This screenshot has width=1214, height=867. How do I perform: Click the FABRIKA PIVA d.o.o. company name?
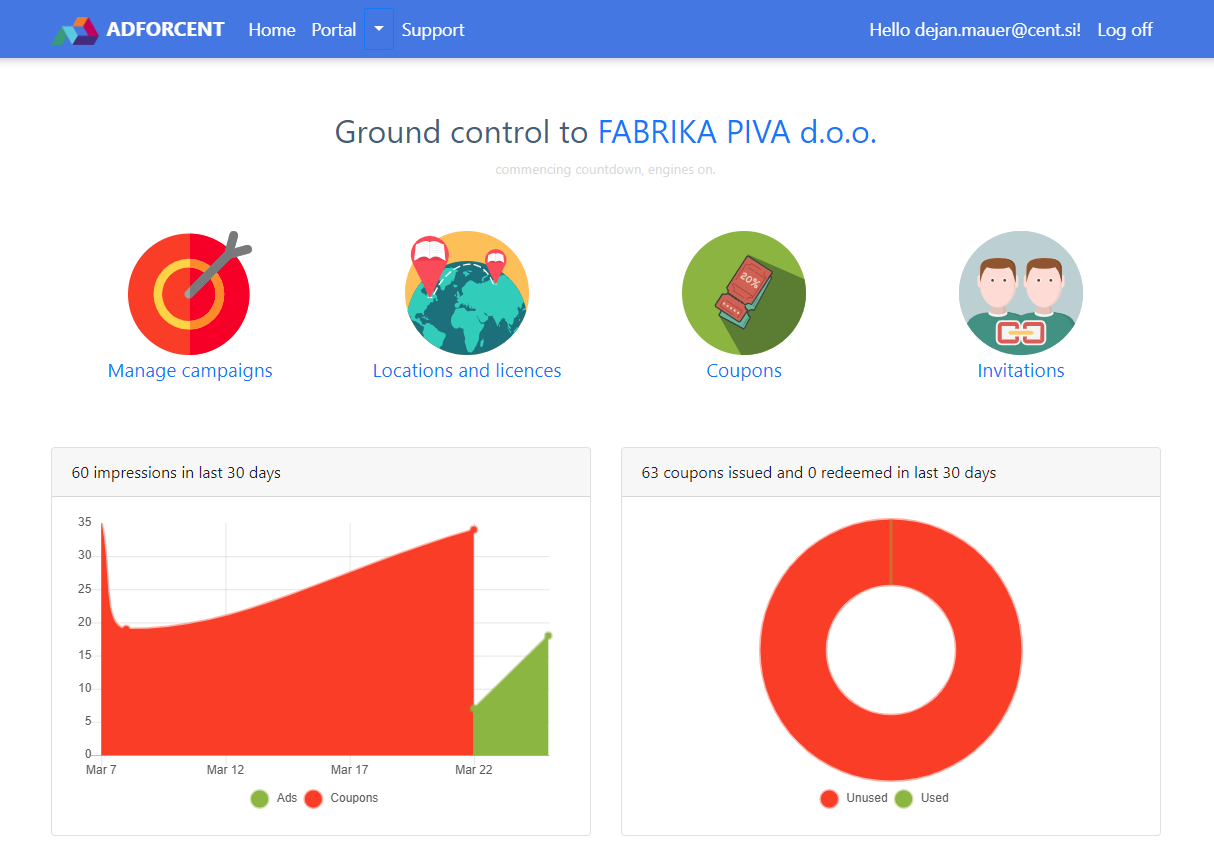[x=737, y=132]
